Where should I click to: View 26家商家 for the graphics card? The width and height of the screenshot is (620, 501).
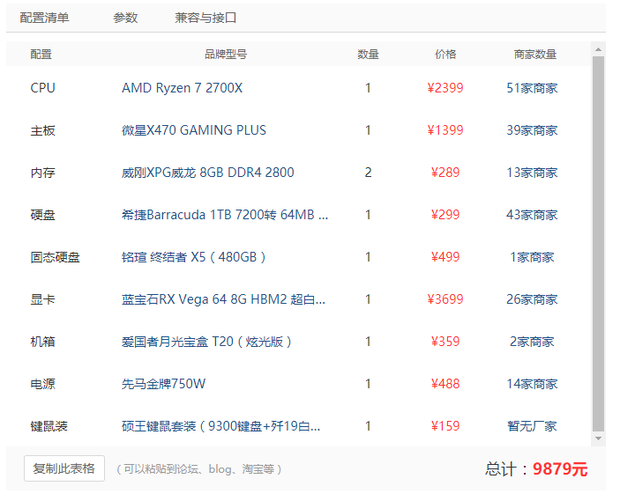(x=532, y=299)
